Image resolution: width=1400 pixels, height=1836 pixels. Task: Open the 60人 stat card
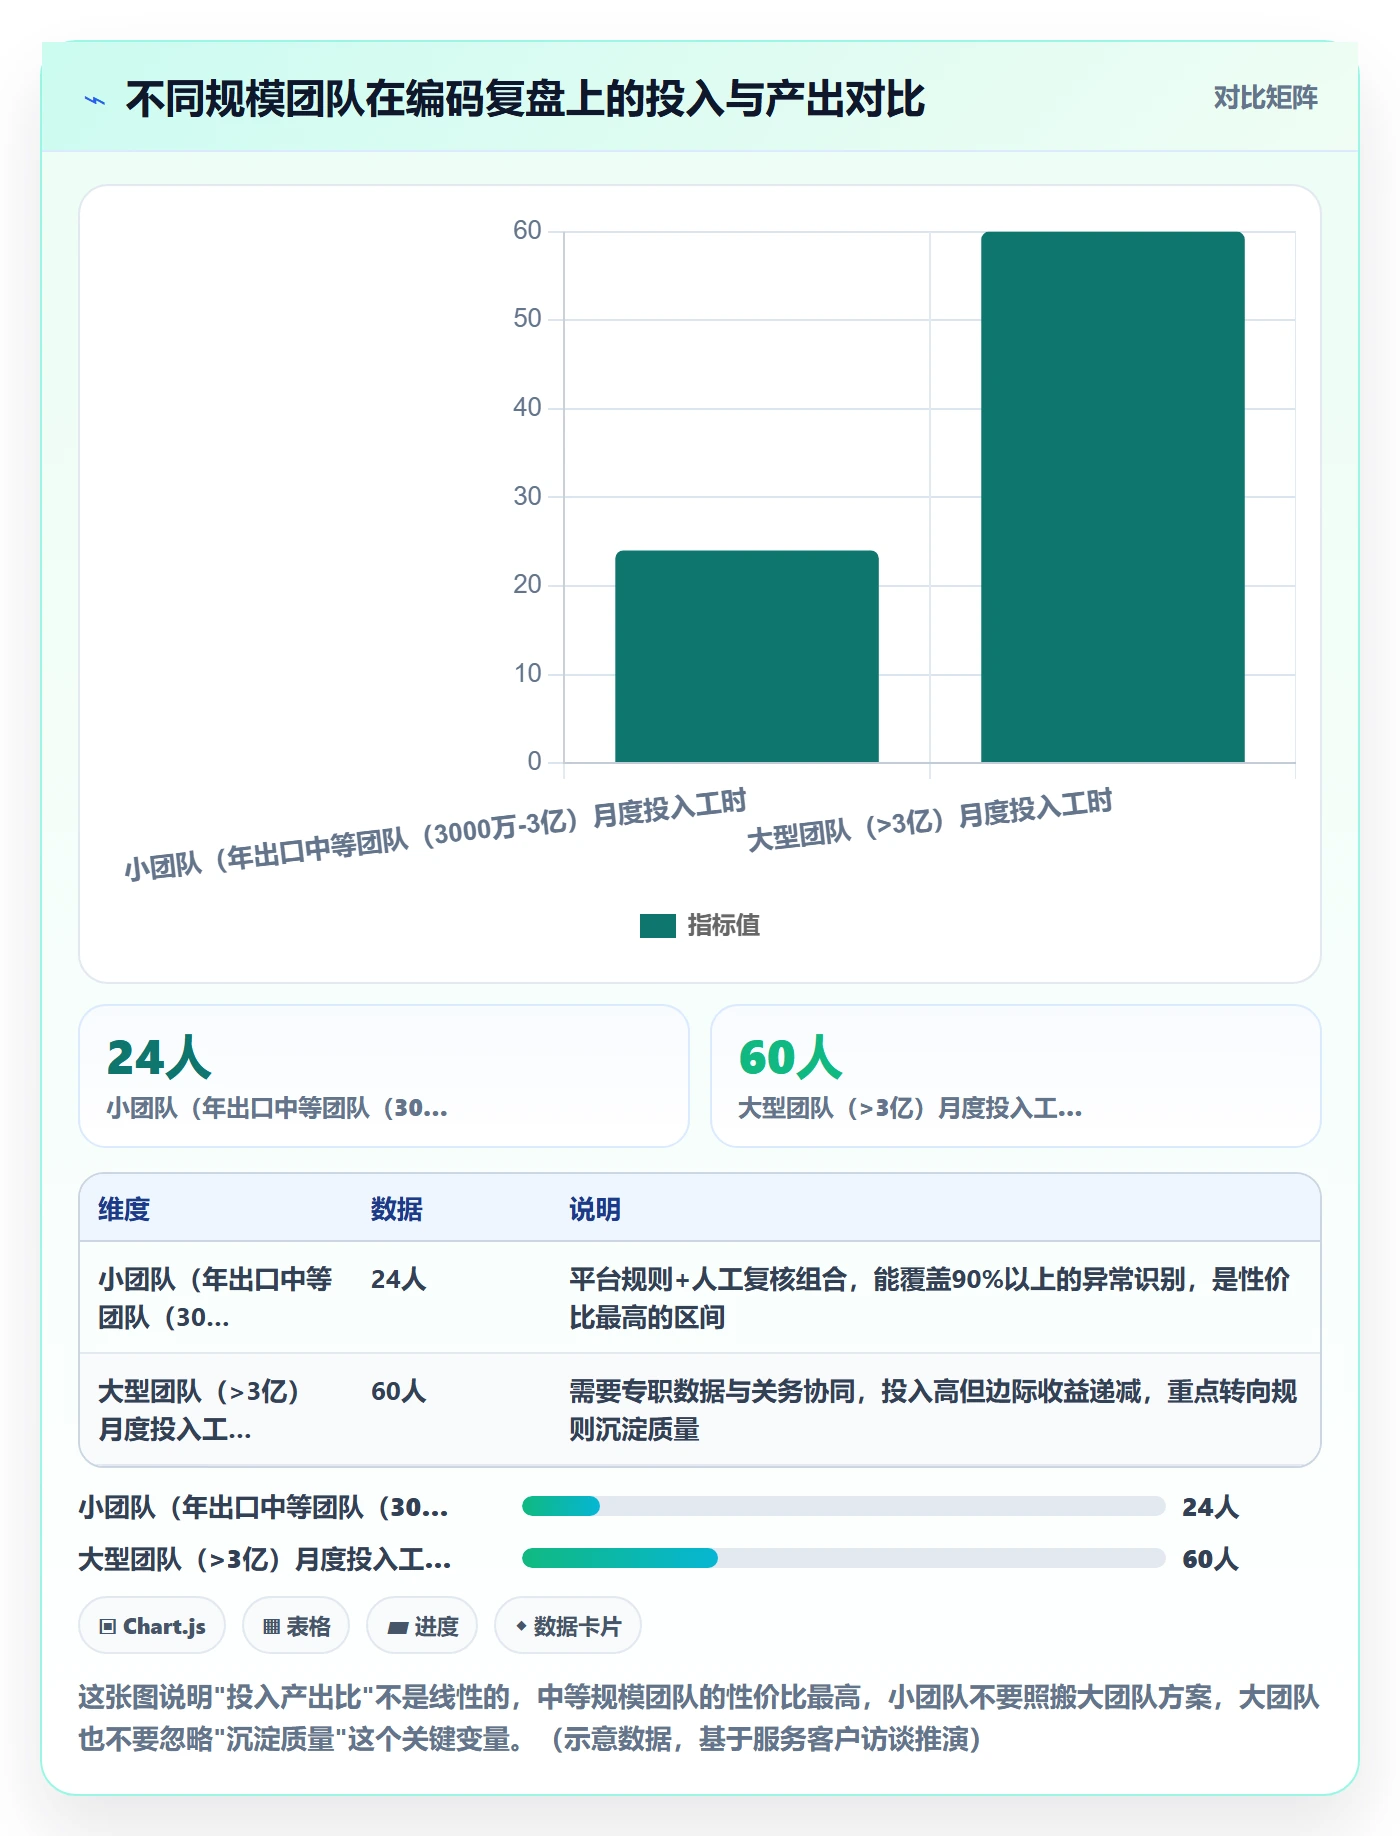tap(1016, 1076)
